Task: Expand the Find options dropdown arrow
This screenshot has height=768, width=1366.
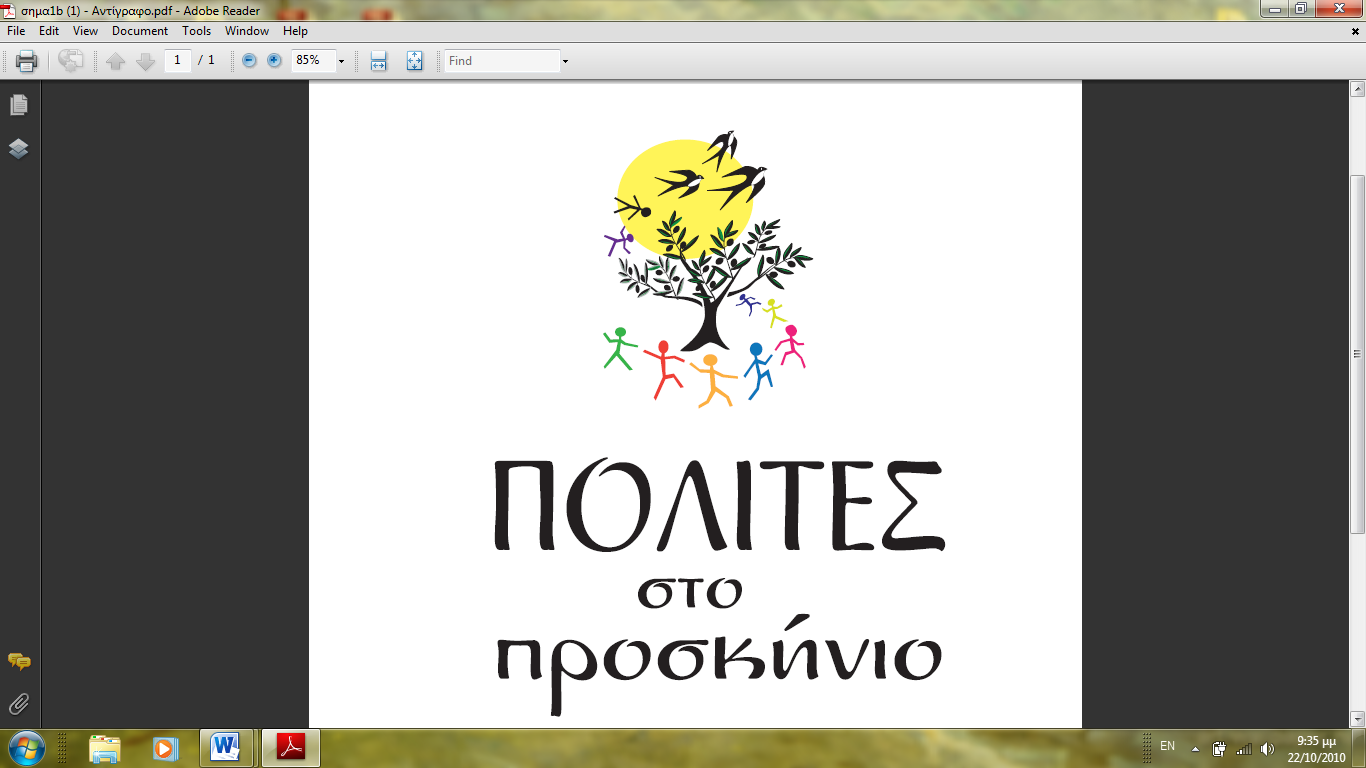Action: pos(565,61)
